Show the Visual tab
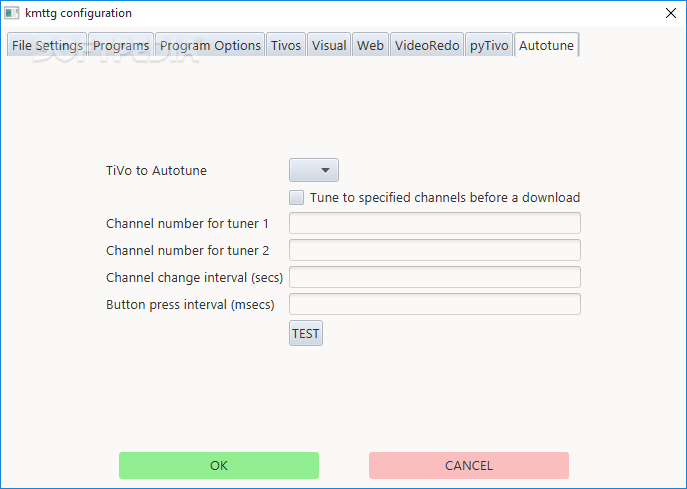 click(x=329, y=45)
